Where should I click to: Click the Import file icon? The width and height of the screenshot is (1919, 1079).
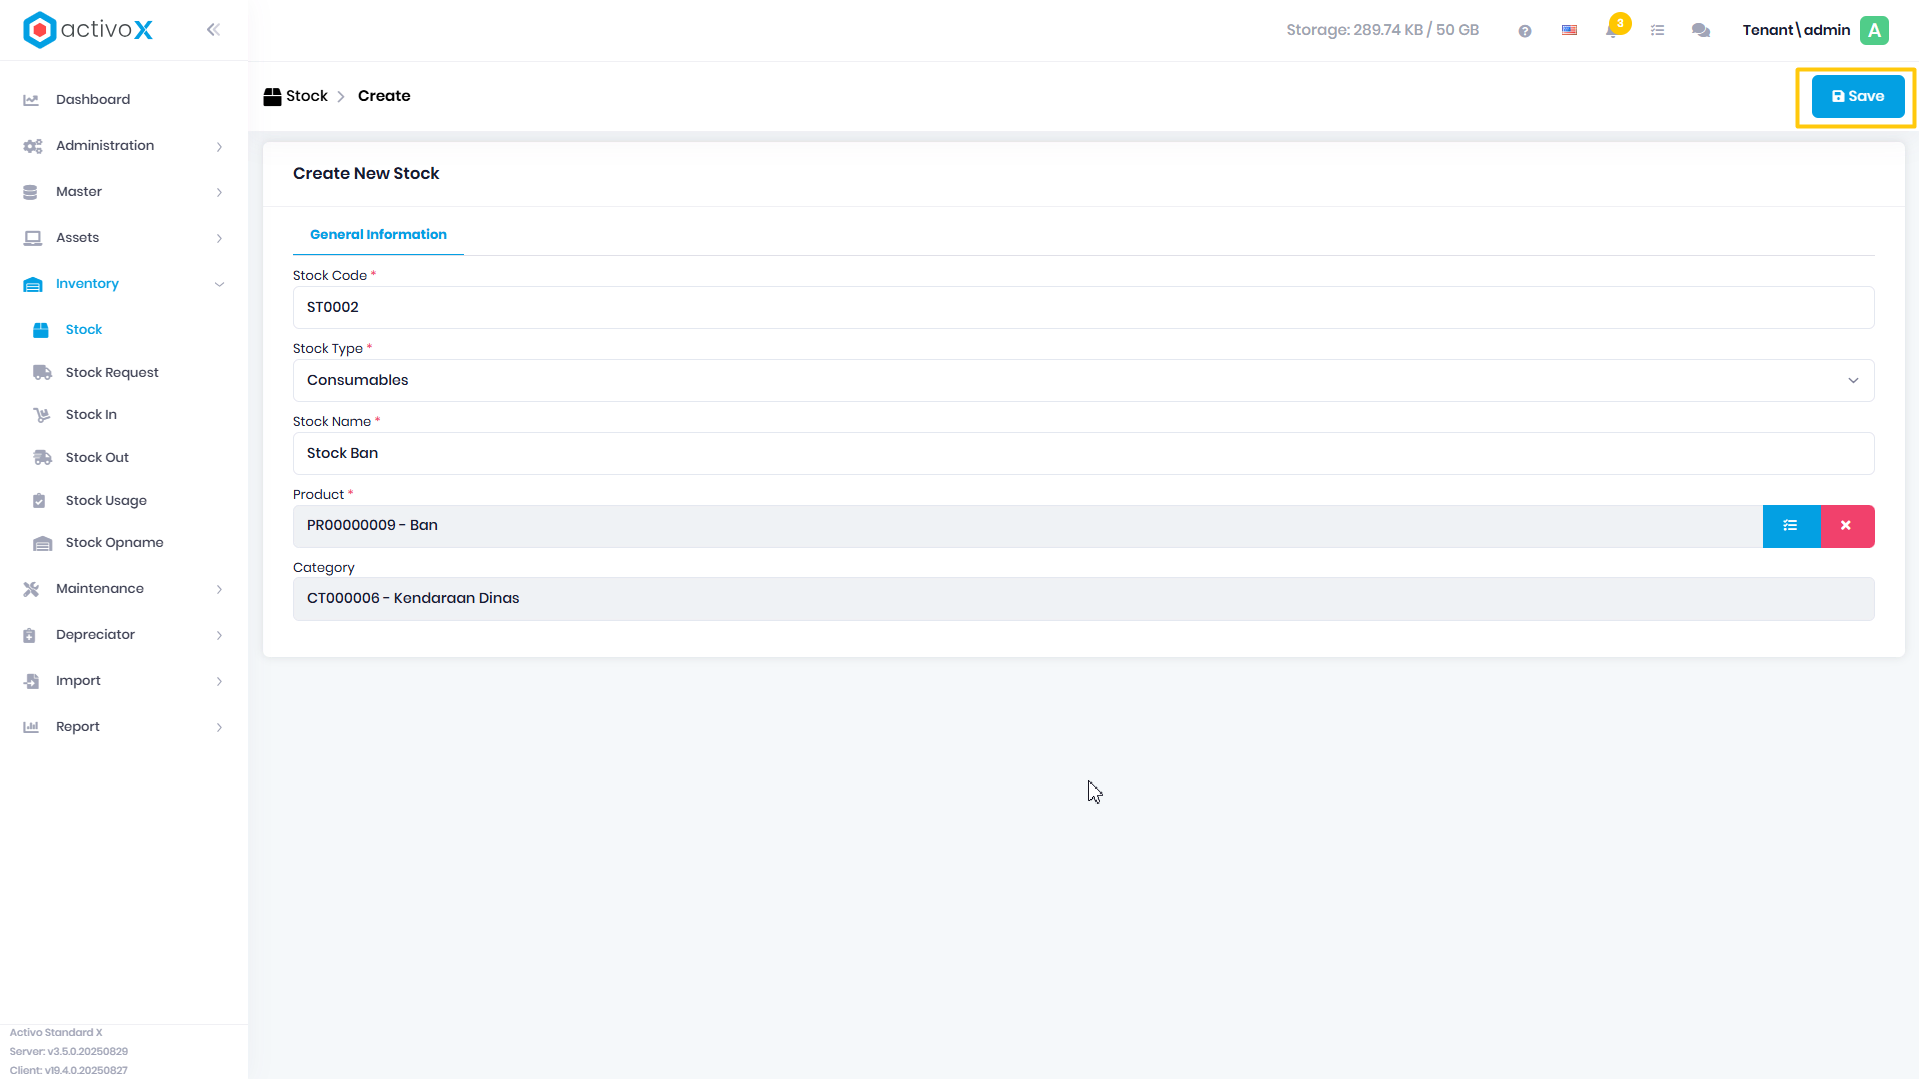[x=31, y=681]
